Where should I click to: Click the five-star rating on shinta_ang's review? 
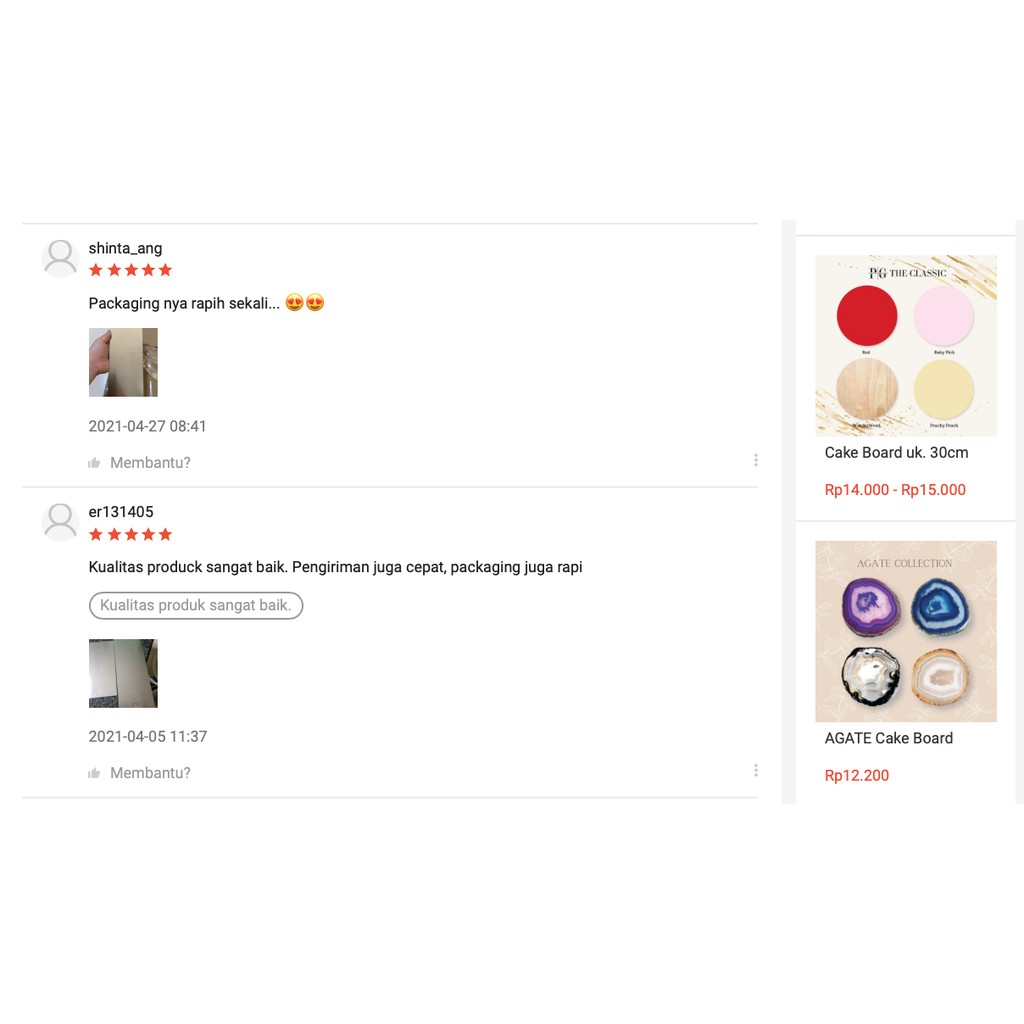(x=131, y=270)
